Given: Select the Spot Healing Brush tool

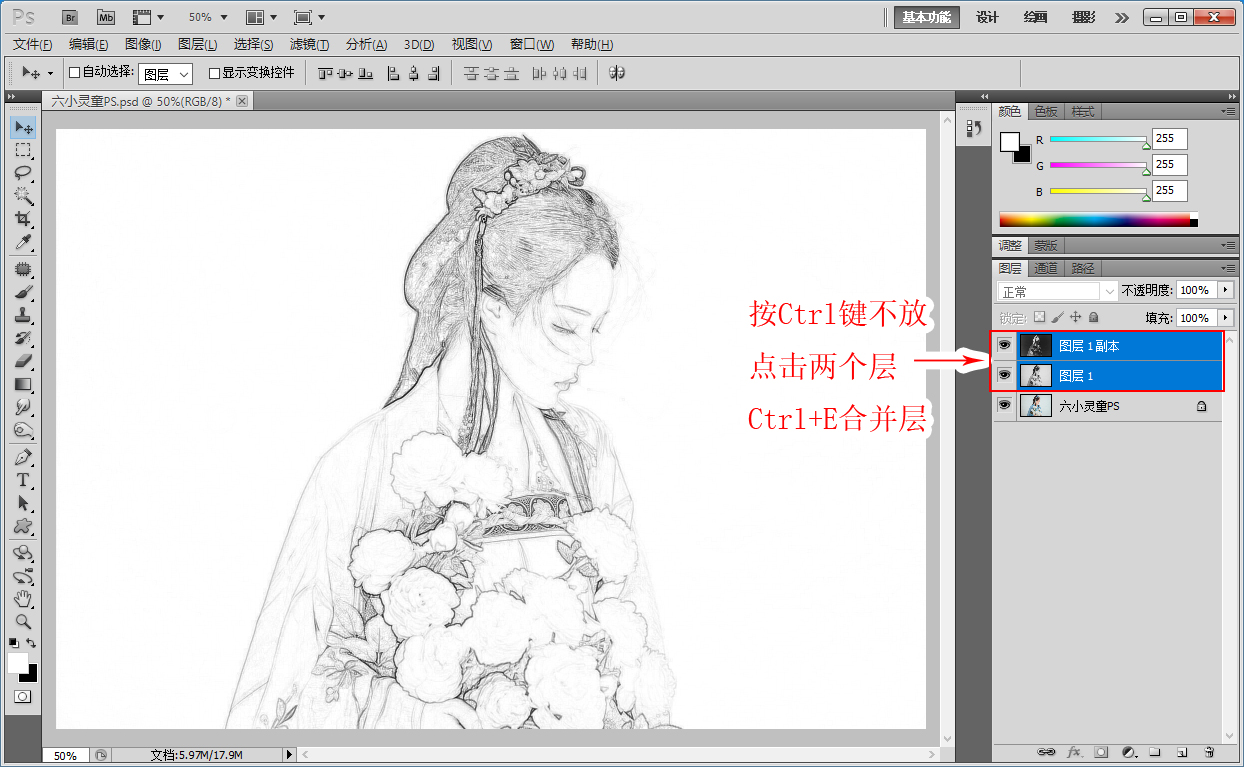Looking at the screenshot, I should (23, 269).
